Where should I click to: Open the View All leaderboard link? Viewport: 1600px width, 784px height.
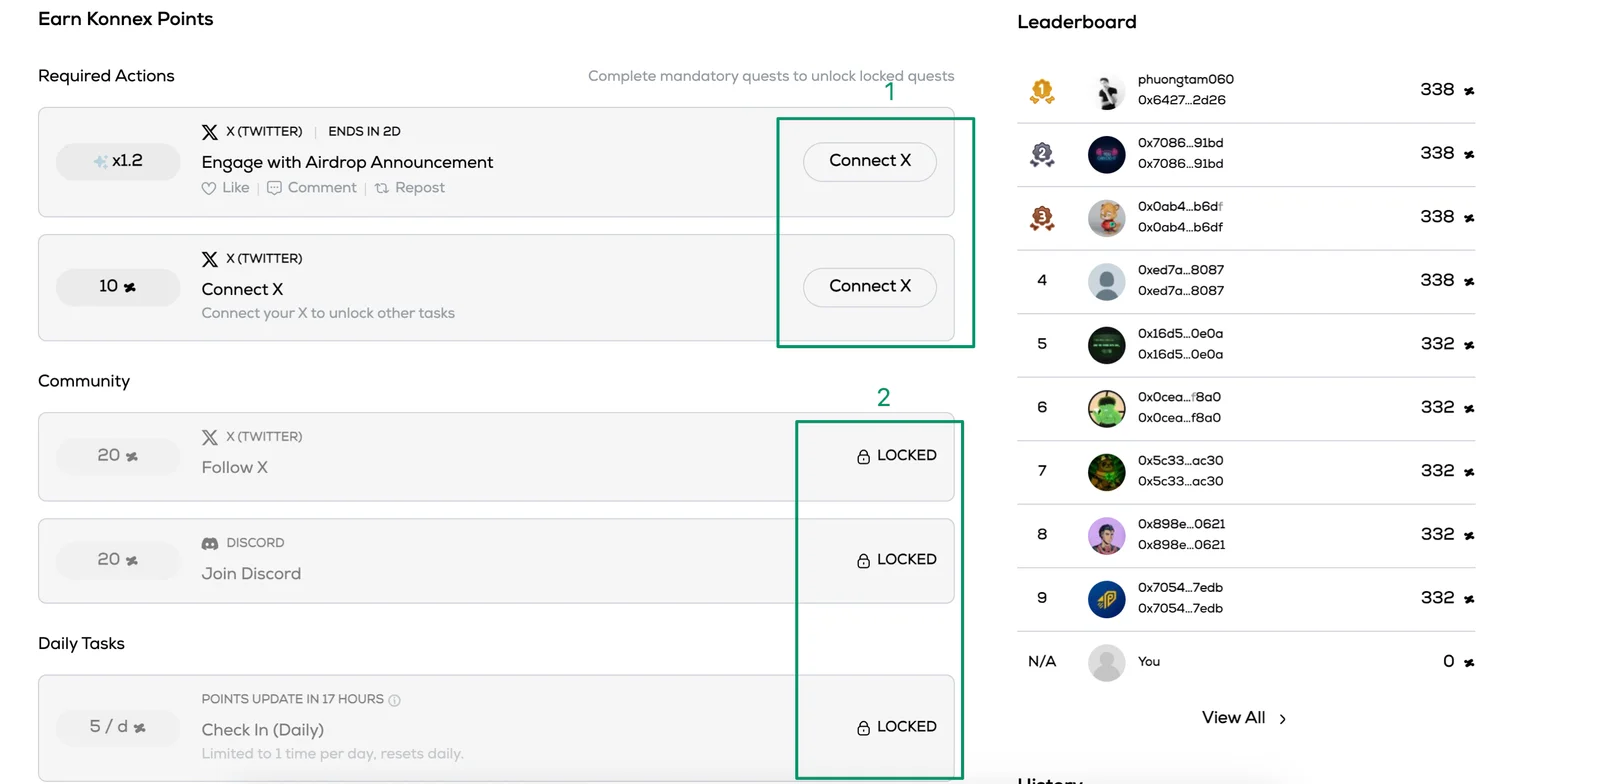coord(1244,718)
